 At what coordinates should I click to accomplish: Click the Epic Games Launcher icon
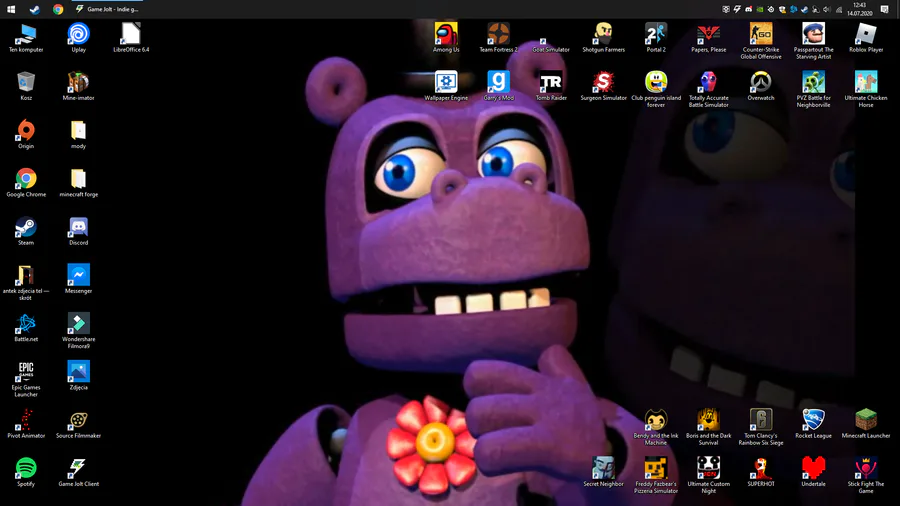point(26,379)
